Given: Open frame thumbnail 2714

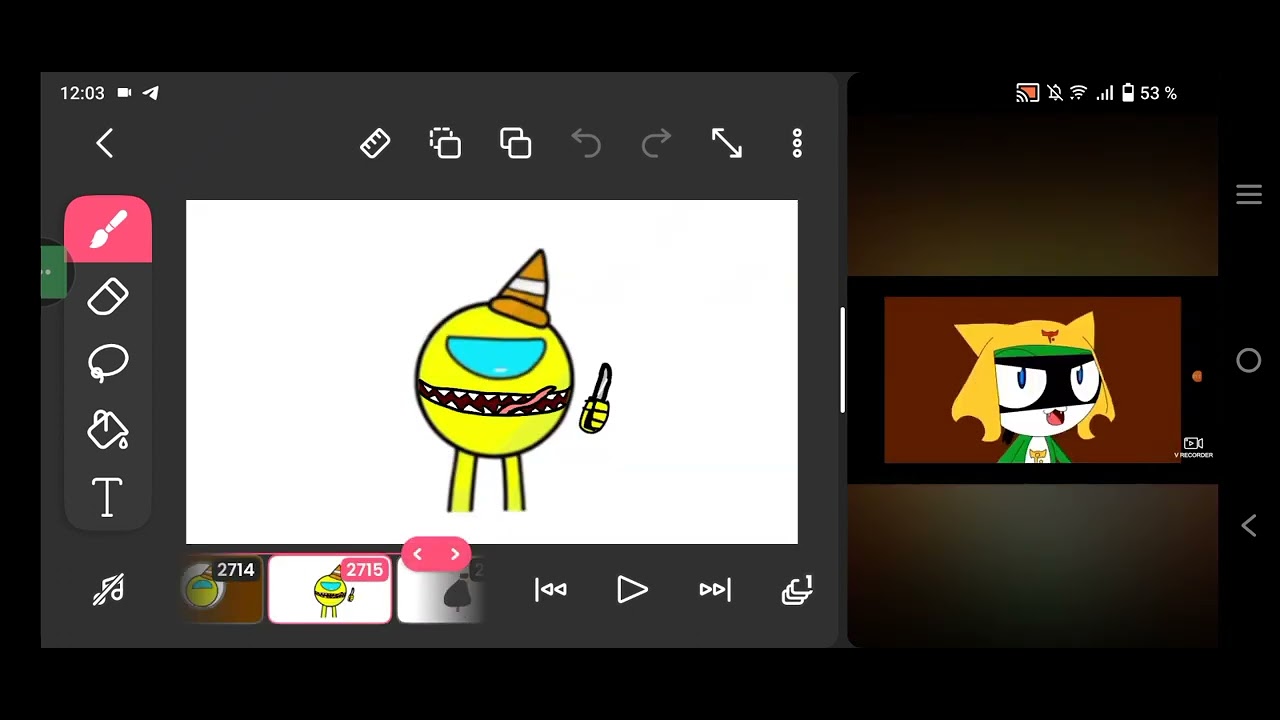Looking at the screenshot, I should click(x=223, y=590).
